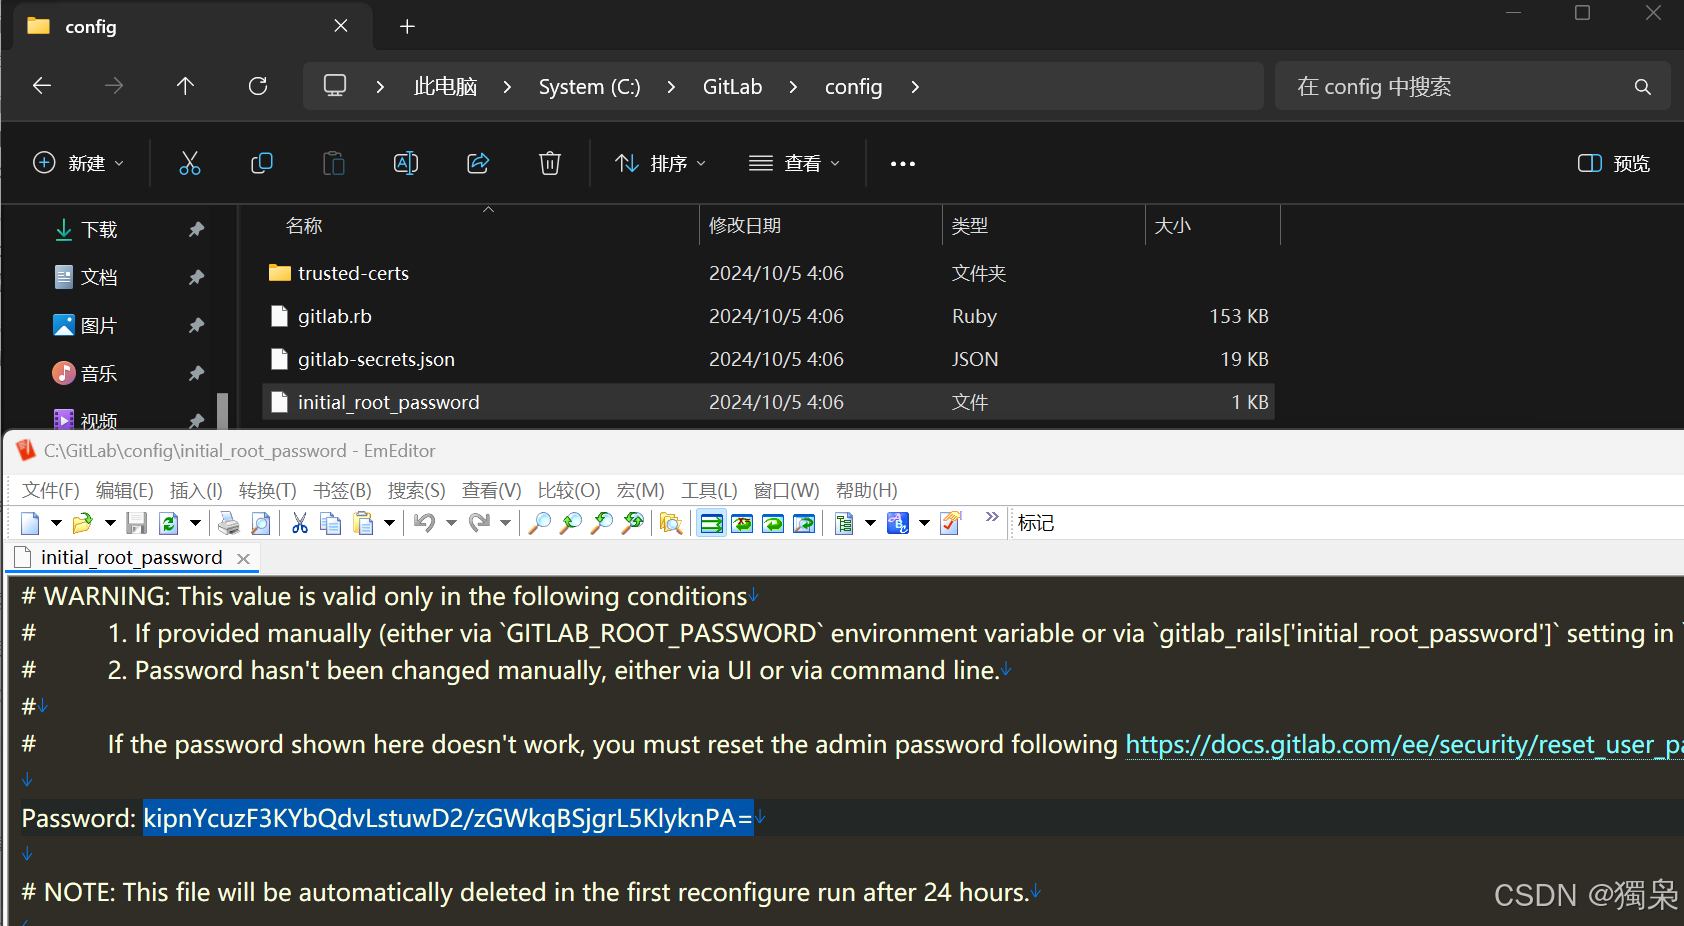Close the initial_root_password document tab
Image resolution: width=1684 pixels, height=926 pixels.
pos(243,558)
